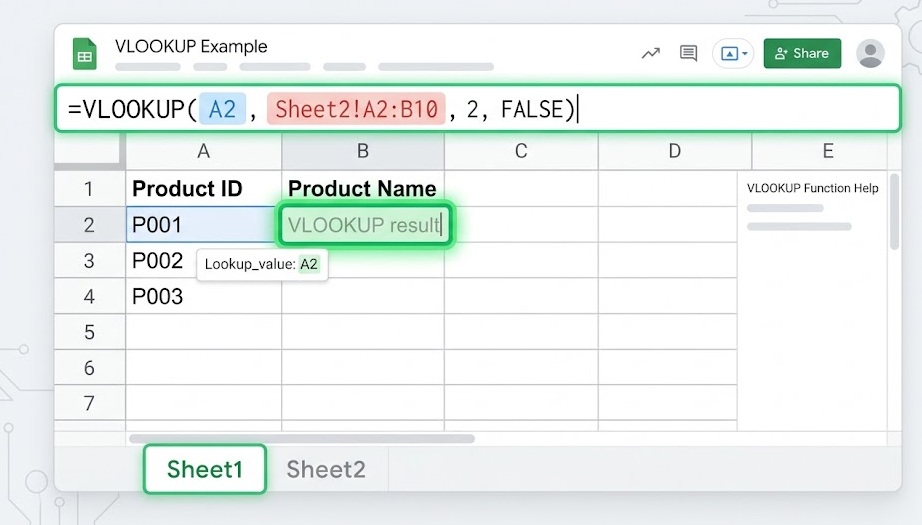The width and height of the screenshot is (922, 525).
Task: Select the Sheet2!A2:B10 range in formula
Action: coord(356,109)
